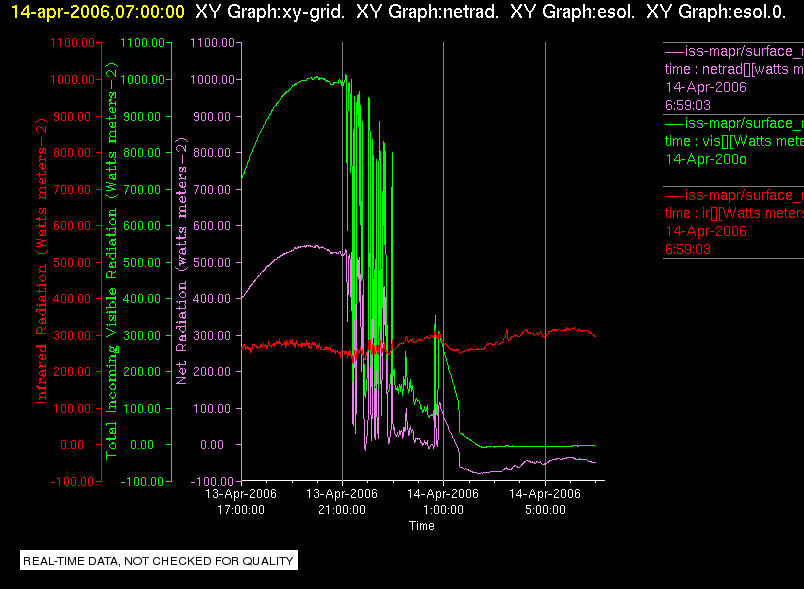Viewport: 804px width, 589px height.
Task: Click red axis tick value -100.00
Action: (x=72, y=482)
